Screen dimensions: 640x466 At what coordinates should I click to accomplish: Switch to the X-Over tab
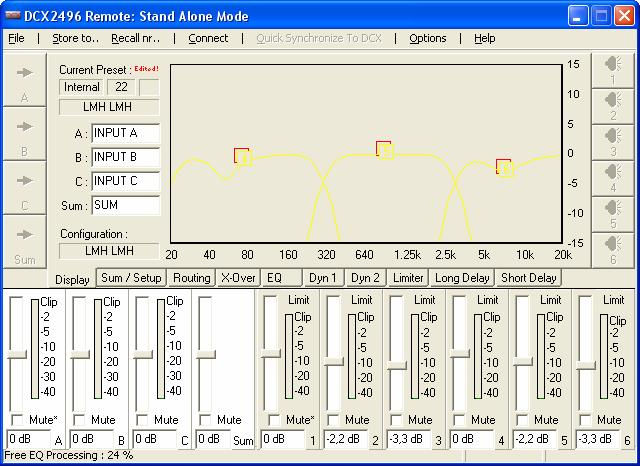pos(238,278)
